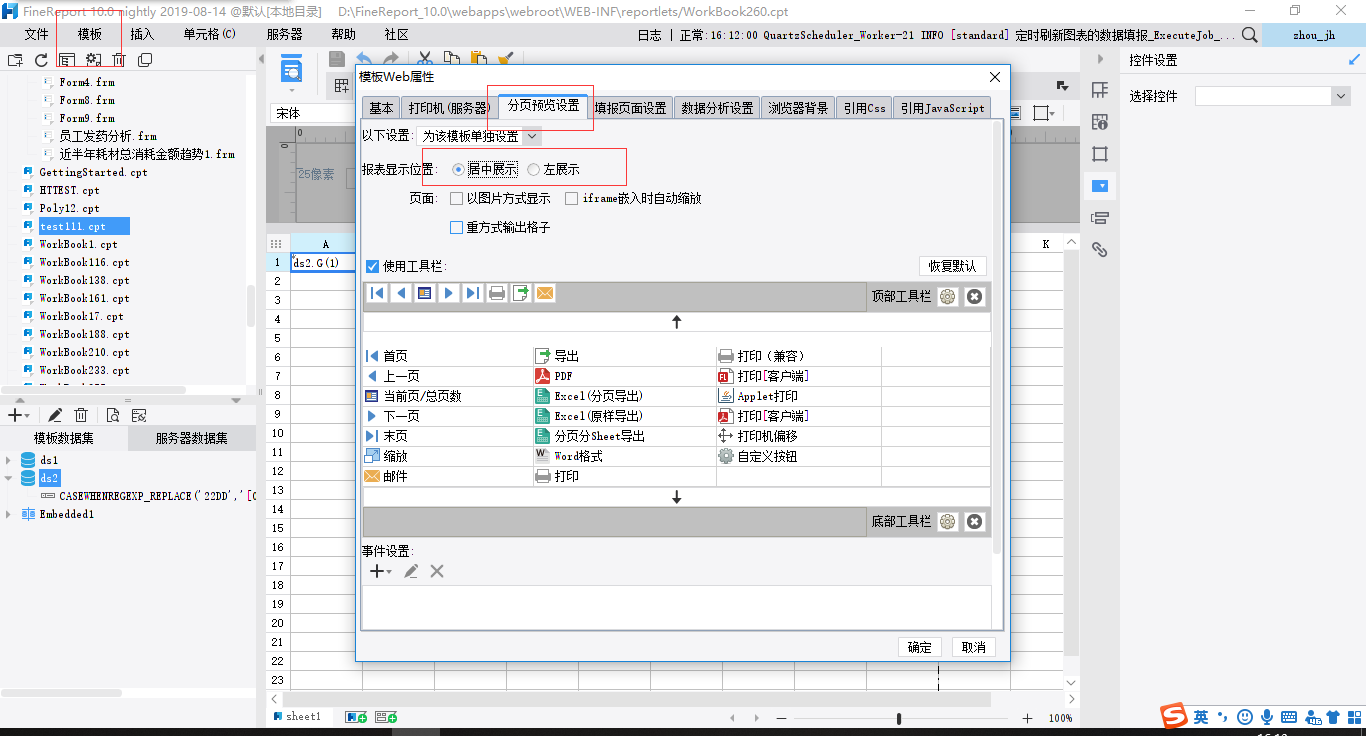
Task: Open the 打印机(服务器) tab
Action: (x=447, y=108)
